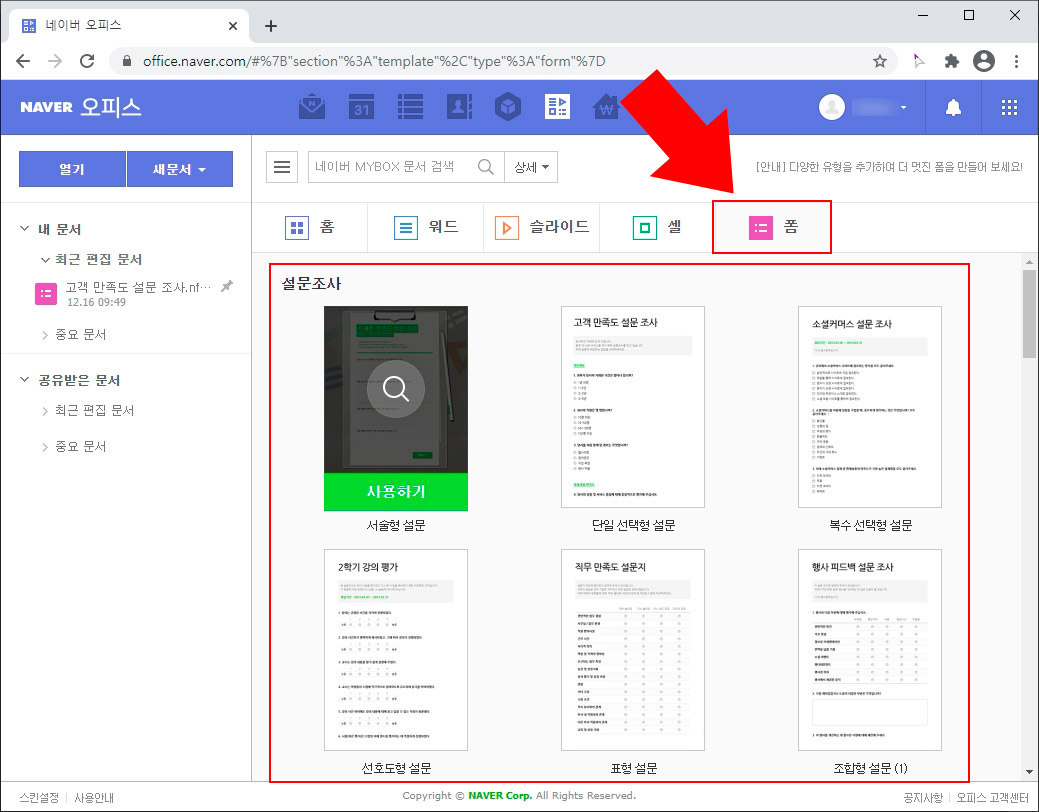Open notifications with the bell icon

point(953,107)
